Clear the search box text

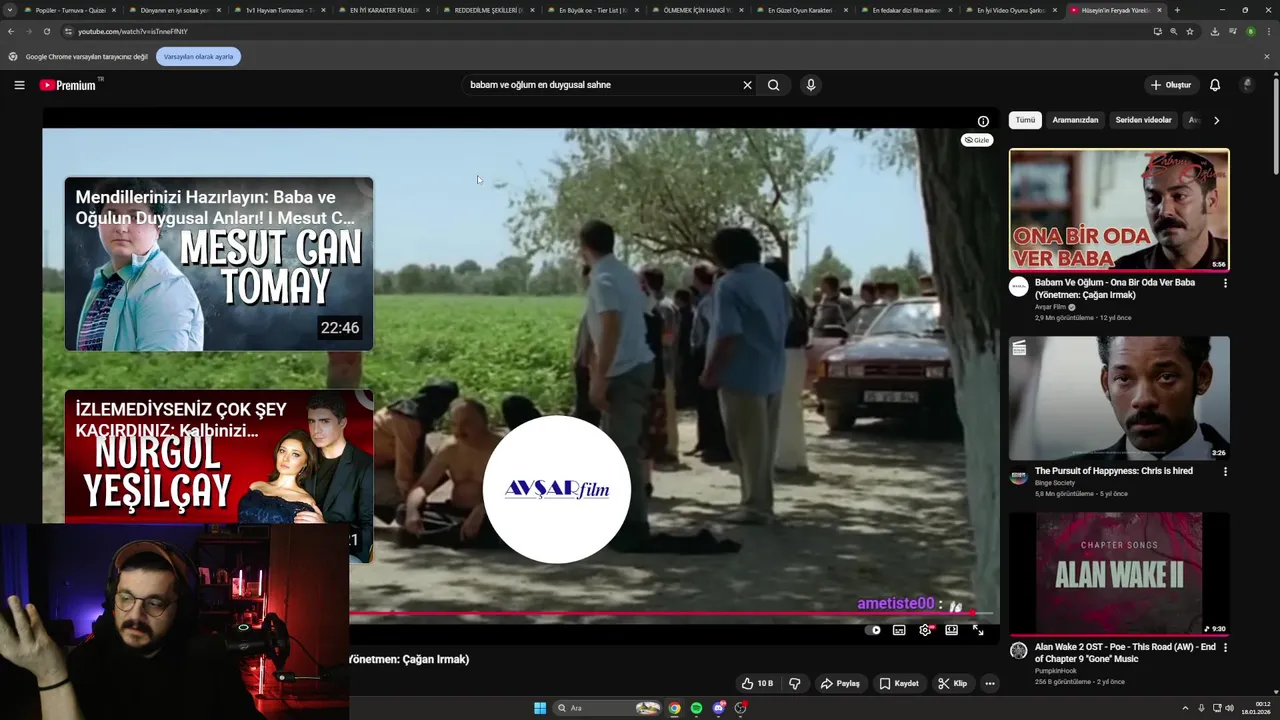coord(747,85)
